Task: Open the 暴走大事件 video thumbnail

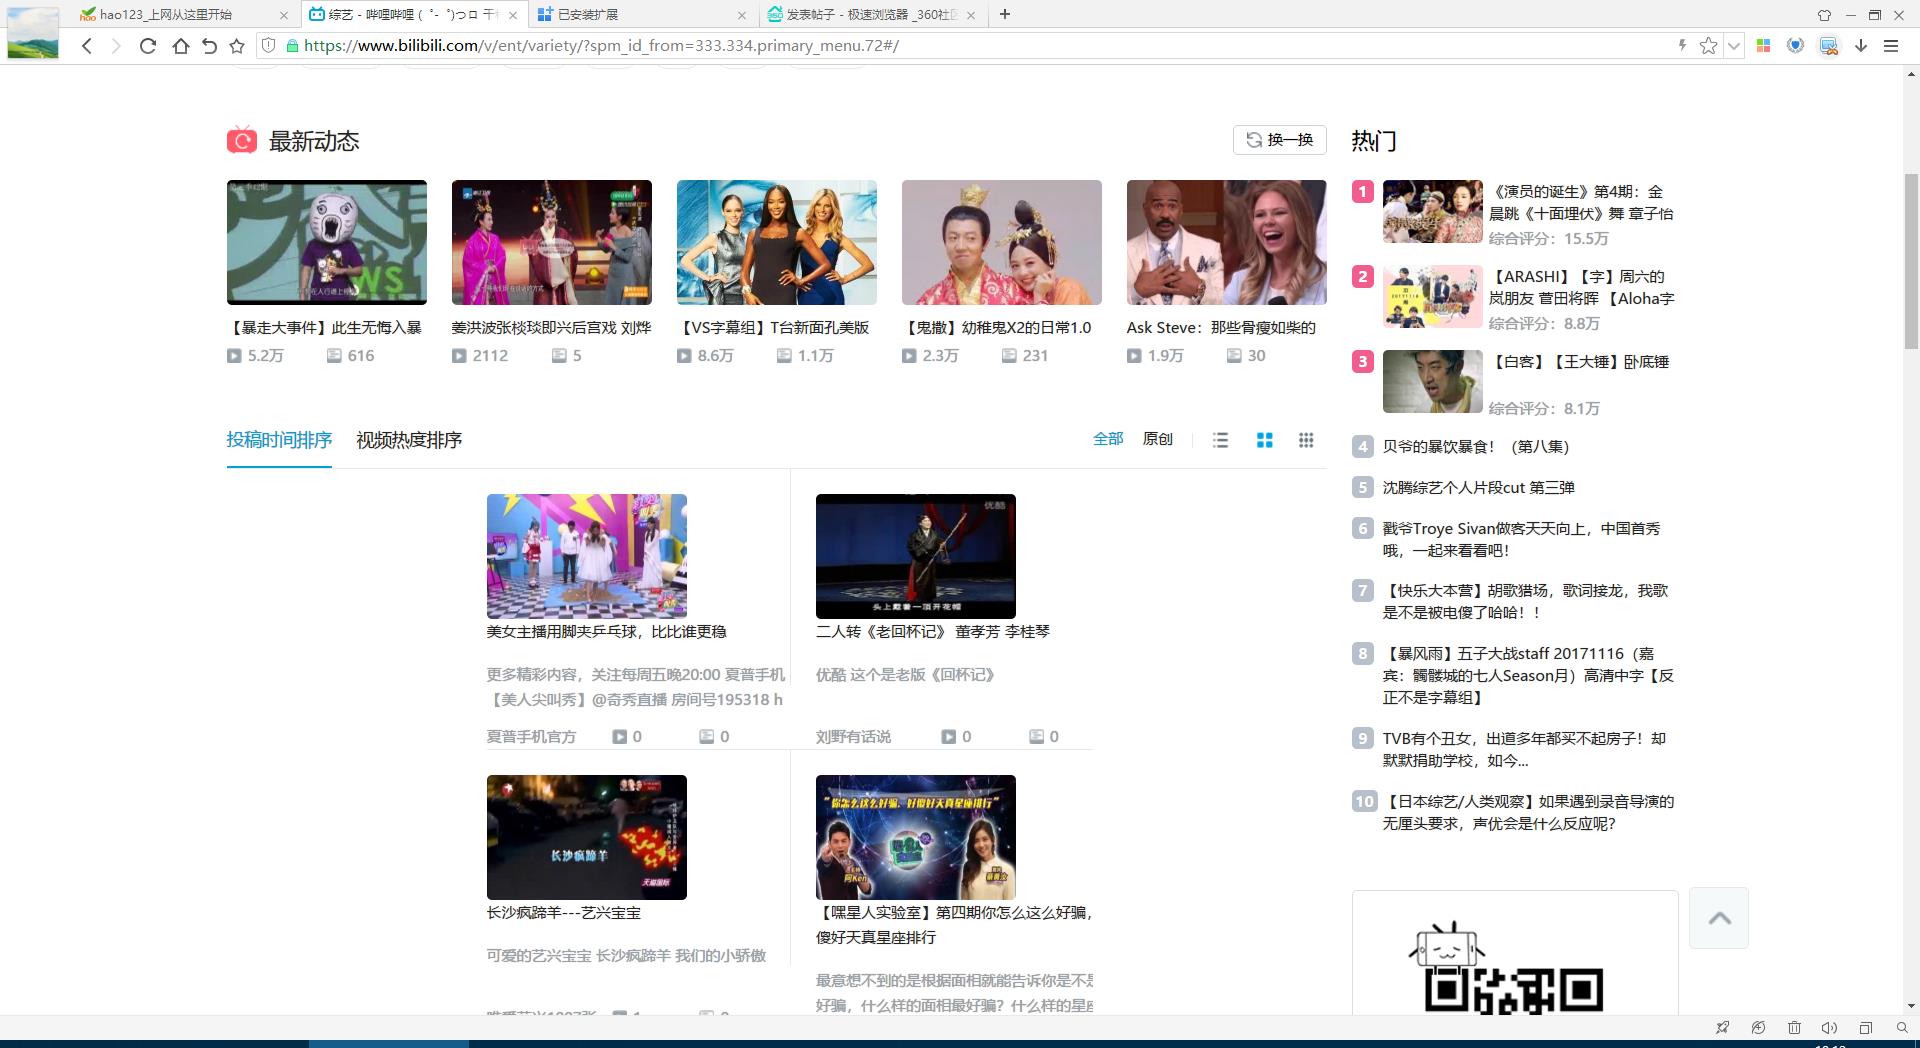Action: click(327, 242)
